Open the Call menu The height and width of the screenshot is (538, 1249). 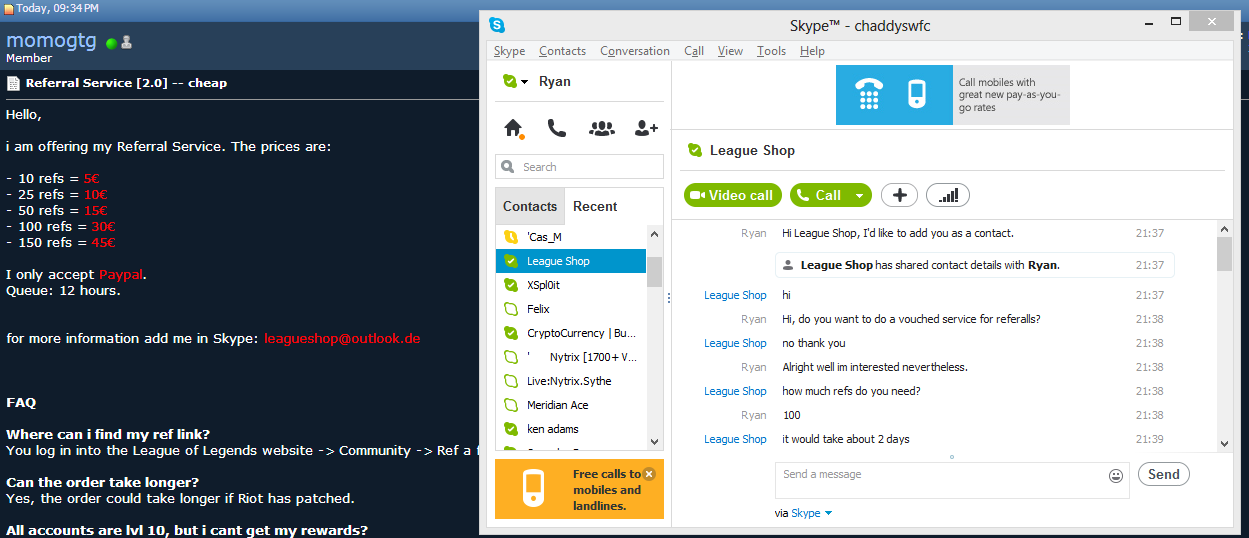pos(694,51)
